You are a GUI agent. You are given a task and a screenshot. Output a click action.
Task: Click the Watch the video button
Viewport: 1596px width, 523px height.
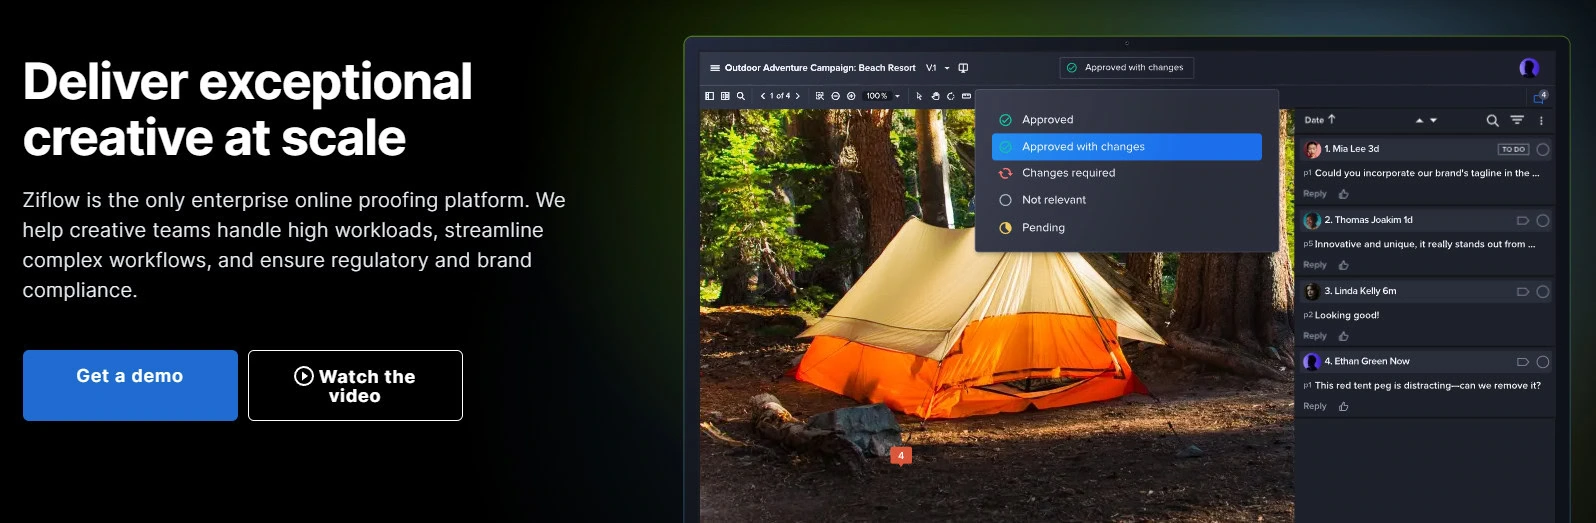(x=355, y=385)
